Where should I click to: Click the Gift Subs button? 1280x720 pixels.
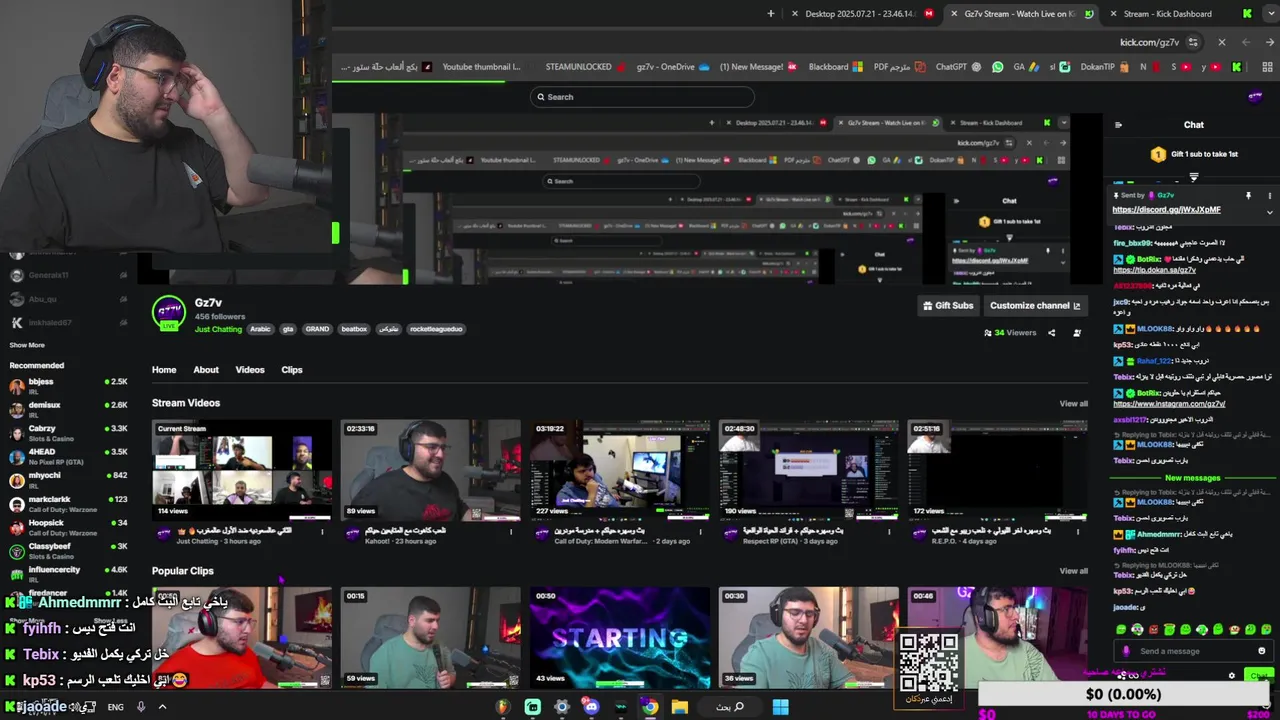coord(947,306)
